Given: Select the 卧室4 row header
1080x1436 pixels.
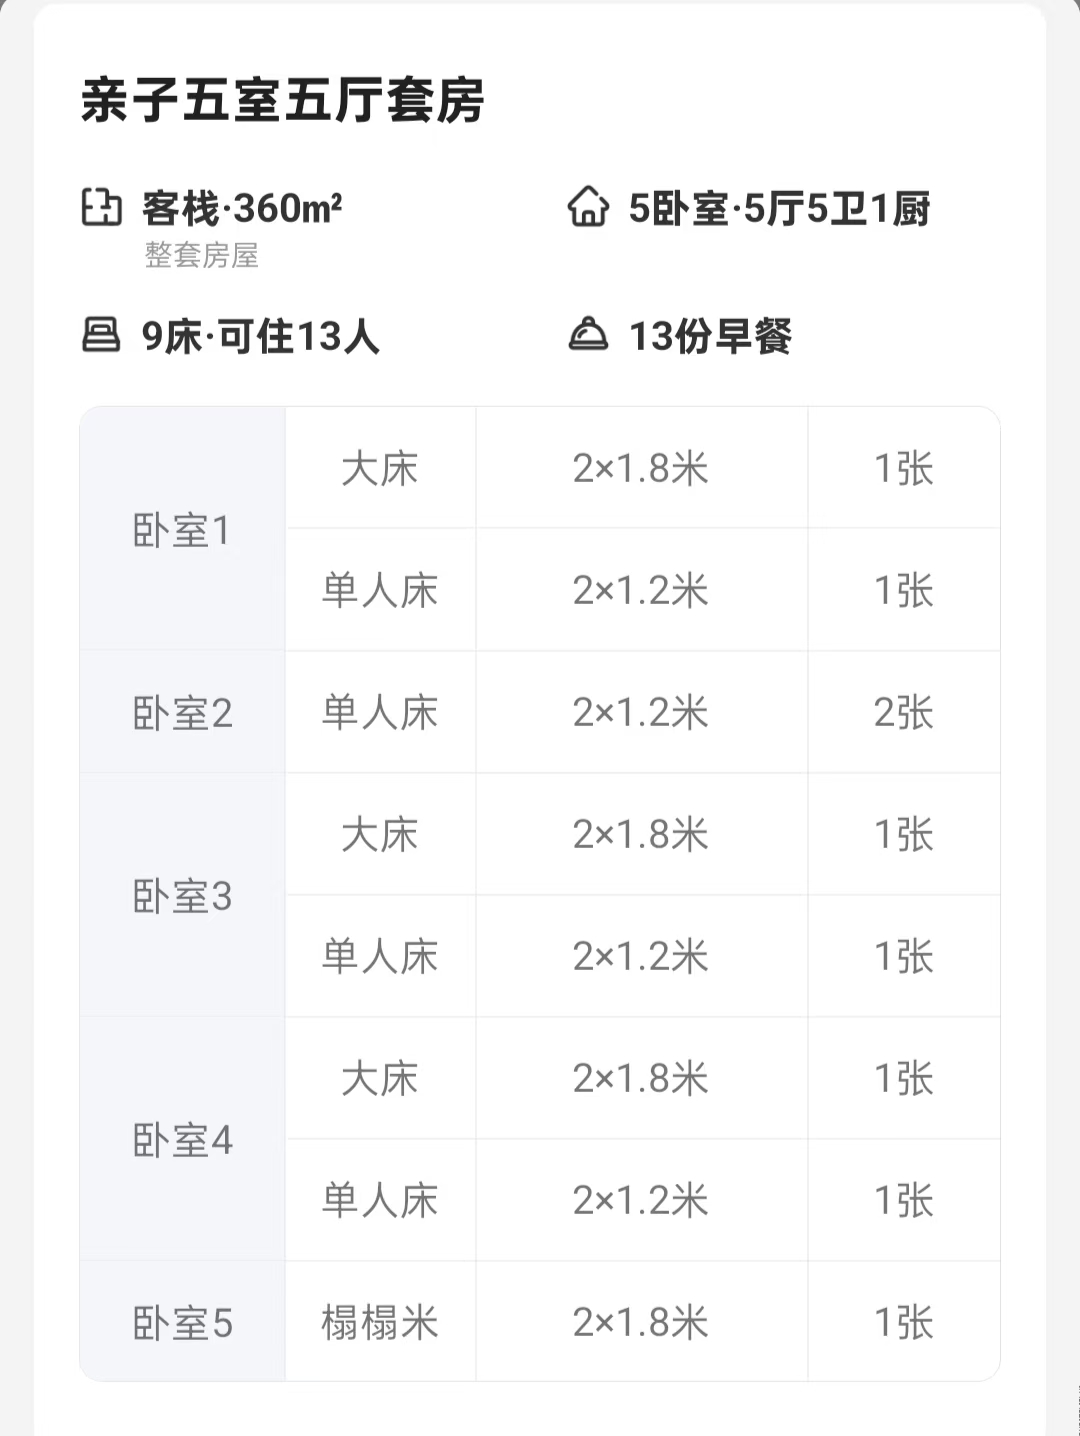Looking at the screenshot, I should click(x=182, y=1140).
